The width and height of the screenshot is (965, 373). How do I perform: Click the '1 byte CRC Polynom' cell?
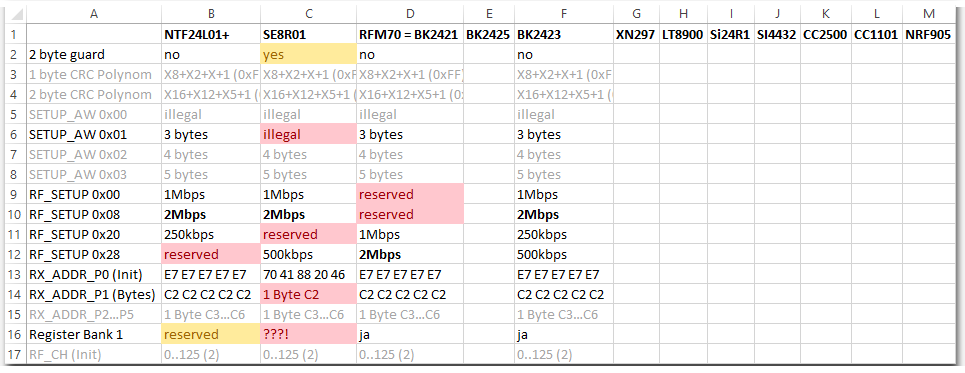tap(94, 74)
